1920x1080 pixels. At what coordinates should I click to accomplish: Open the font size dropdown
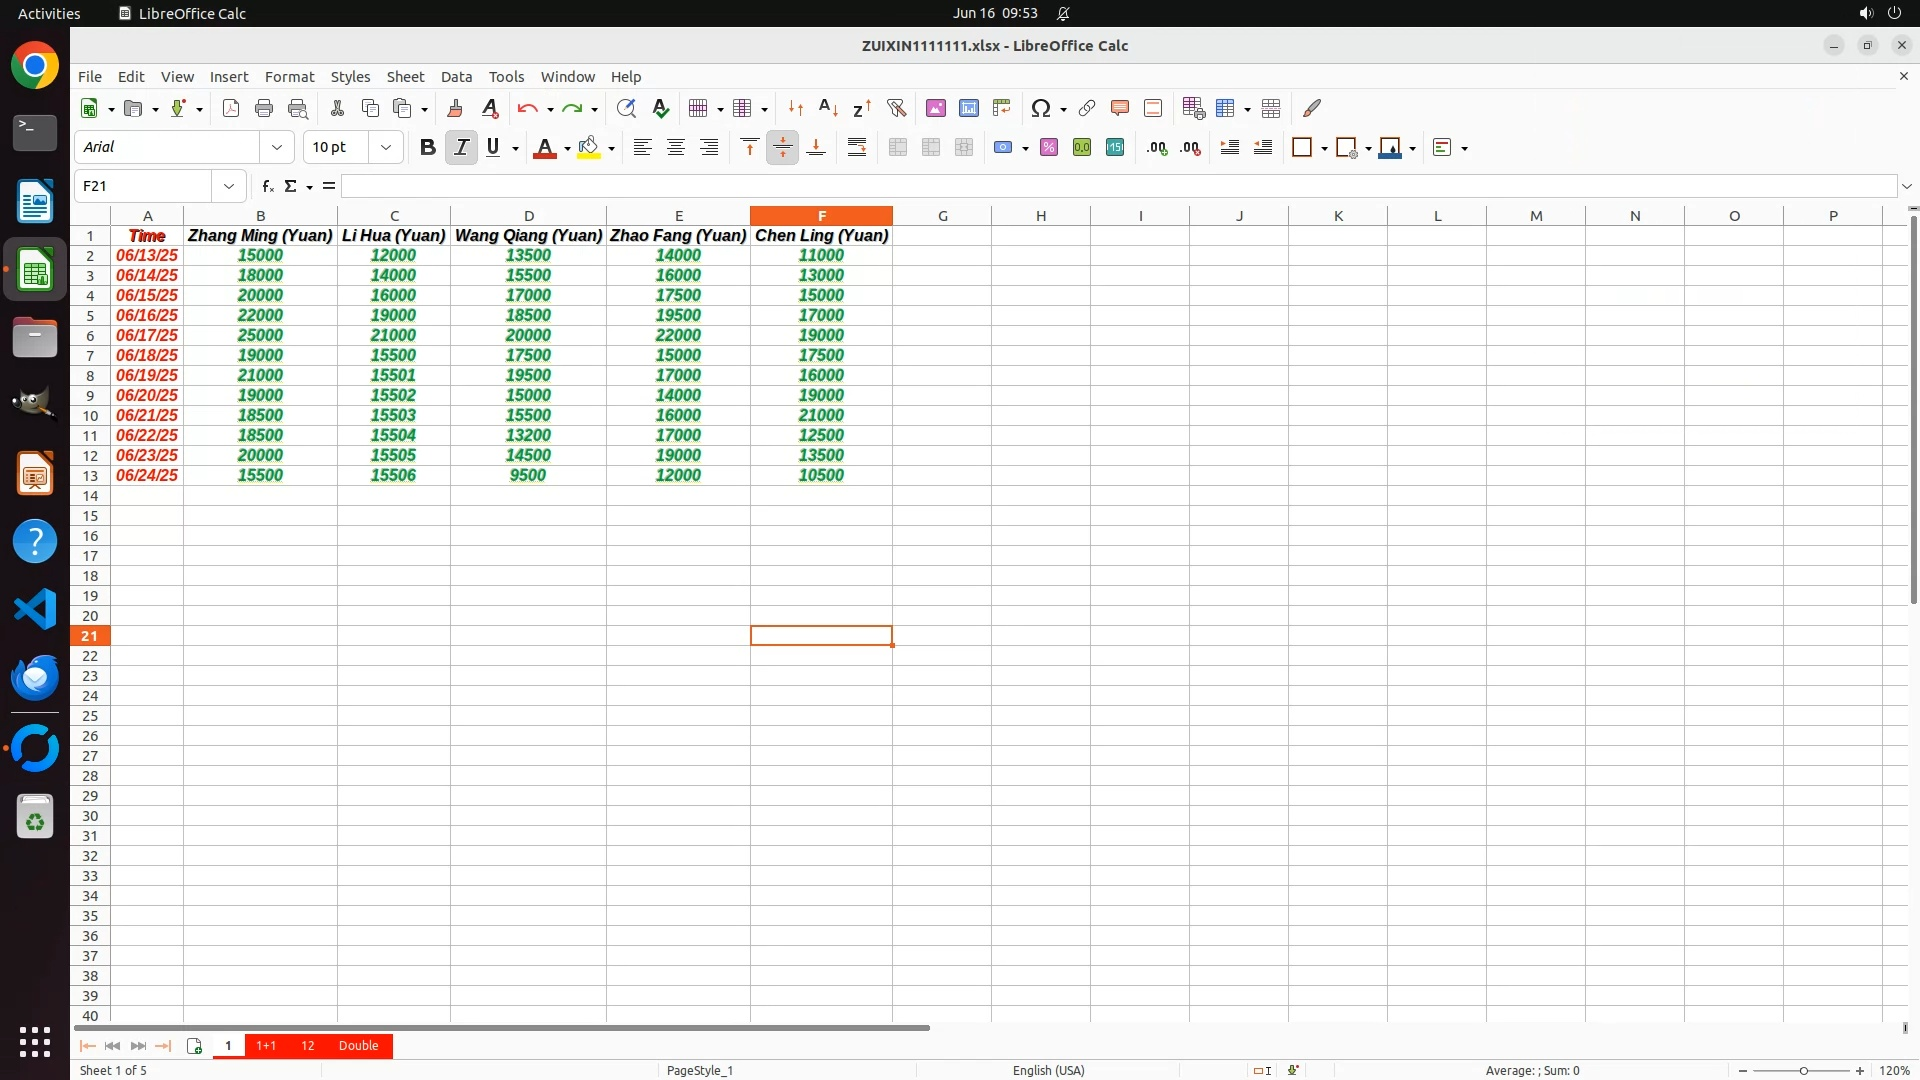click(x=386, y=147)
